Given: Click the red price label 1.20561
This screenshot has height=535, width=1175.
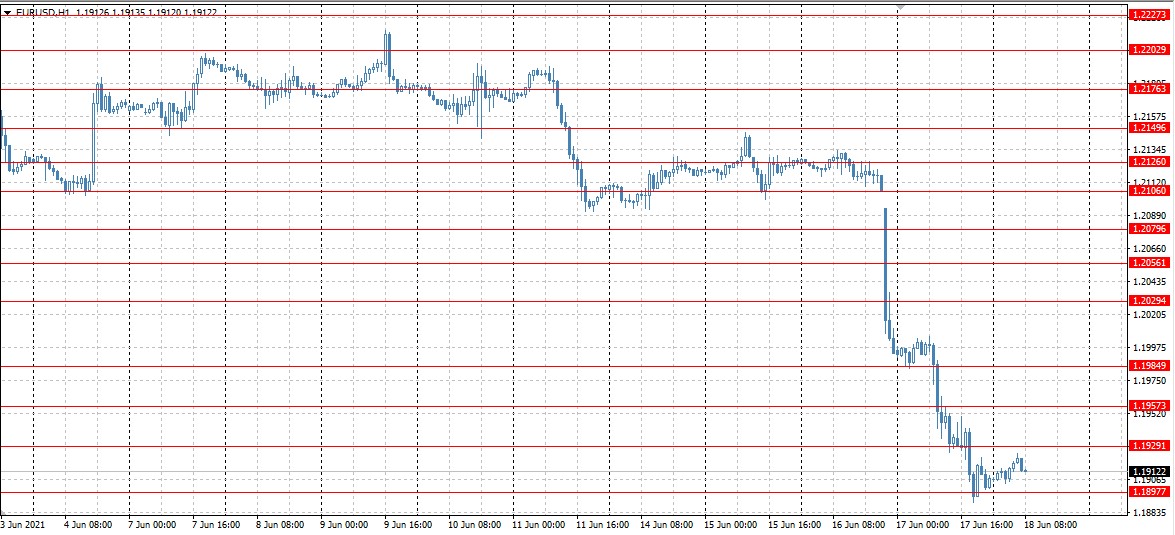Looking at the screenshot, I should [x=1150, y=263].
